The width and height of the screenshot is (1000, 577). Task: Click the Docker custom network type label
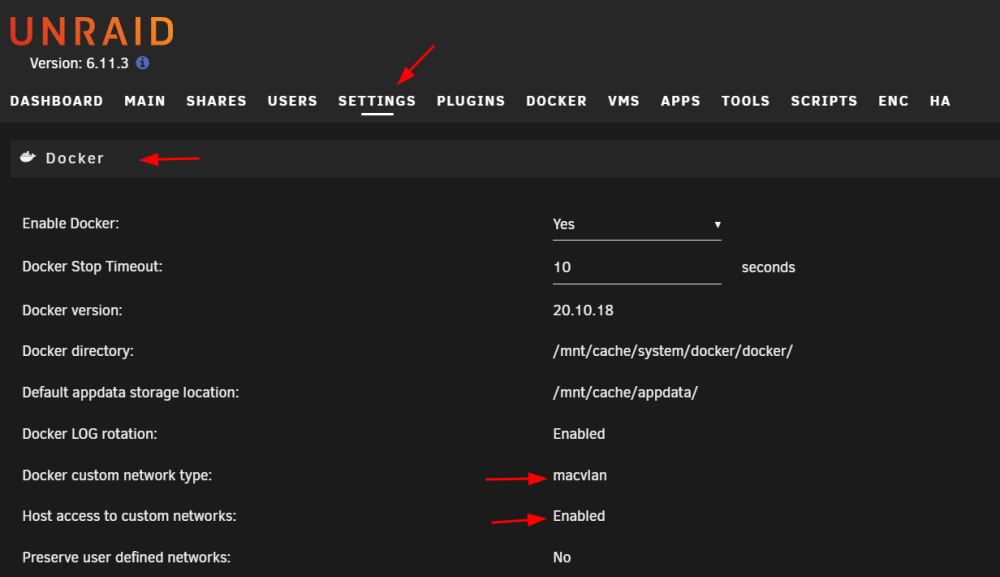coord(117,476)
